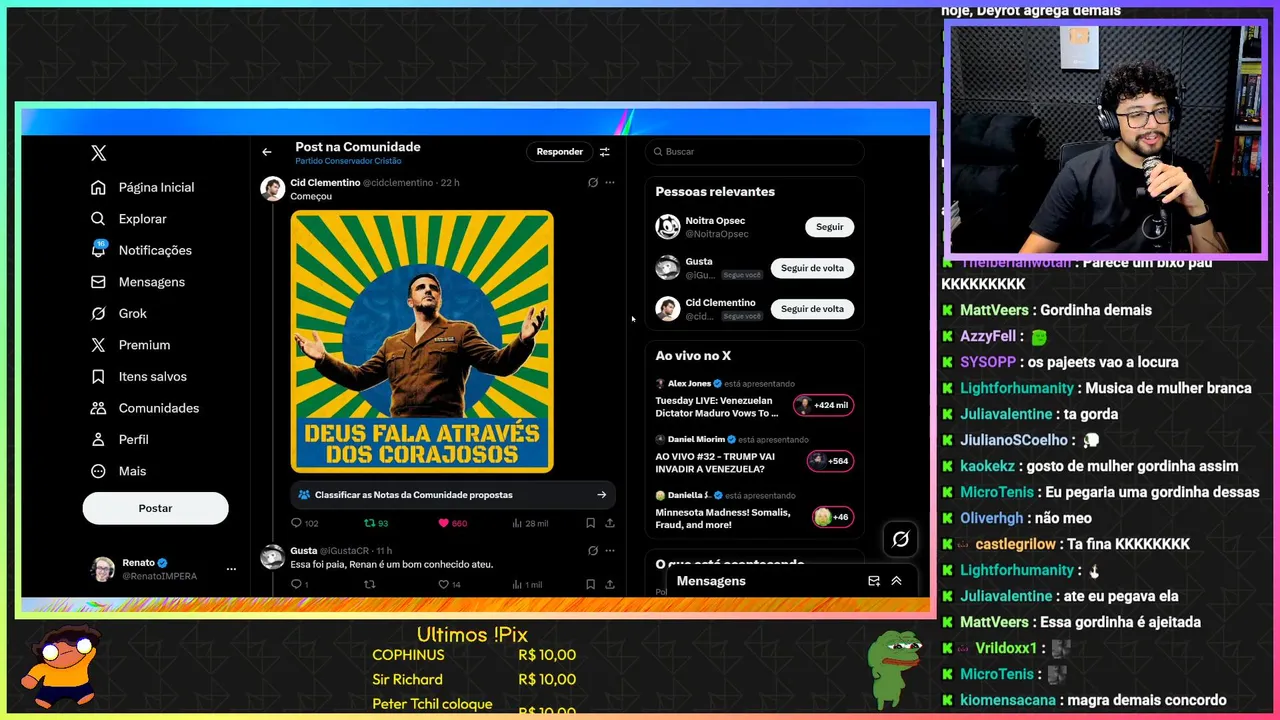The image size is (1280, 720).
Task: Open the Comunidades page
Action: point(144,408)
